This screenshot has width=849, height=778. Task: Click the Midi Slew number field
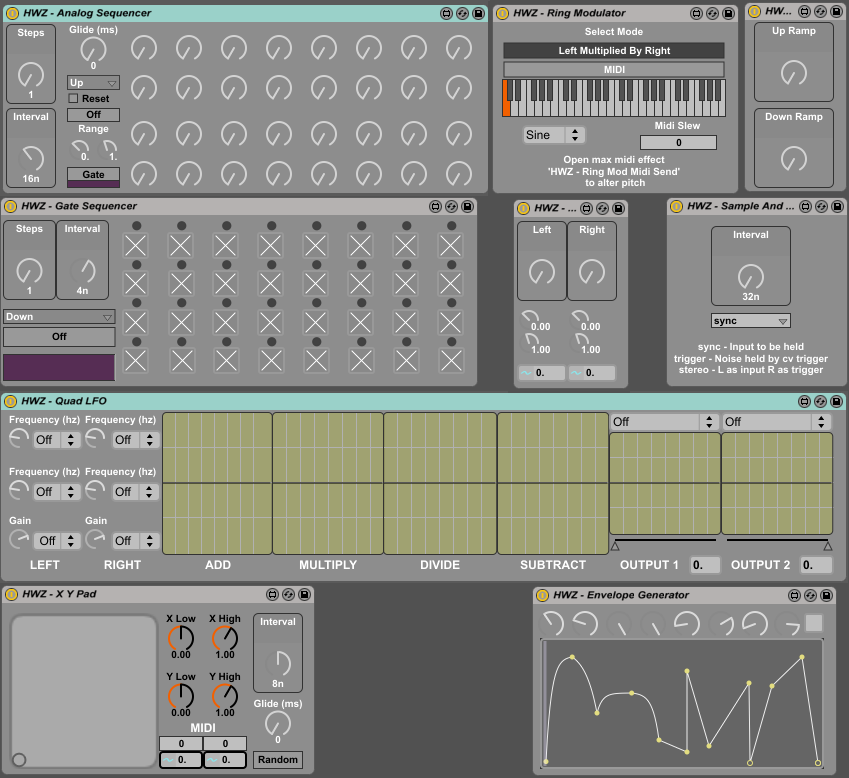(678, 143)
